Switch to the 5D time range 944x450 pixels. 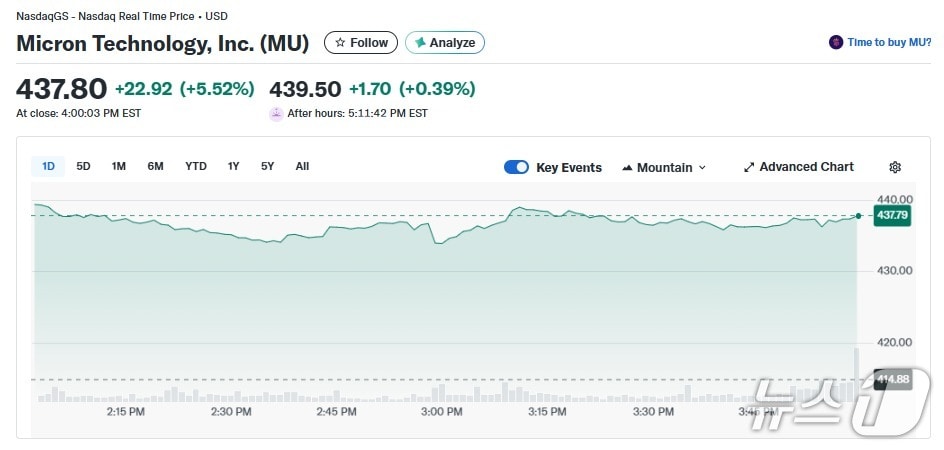pyautogui.click(x=83, y=166)
